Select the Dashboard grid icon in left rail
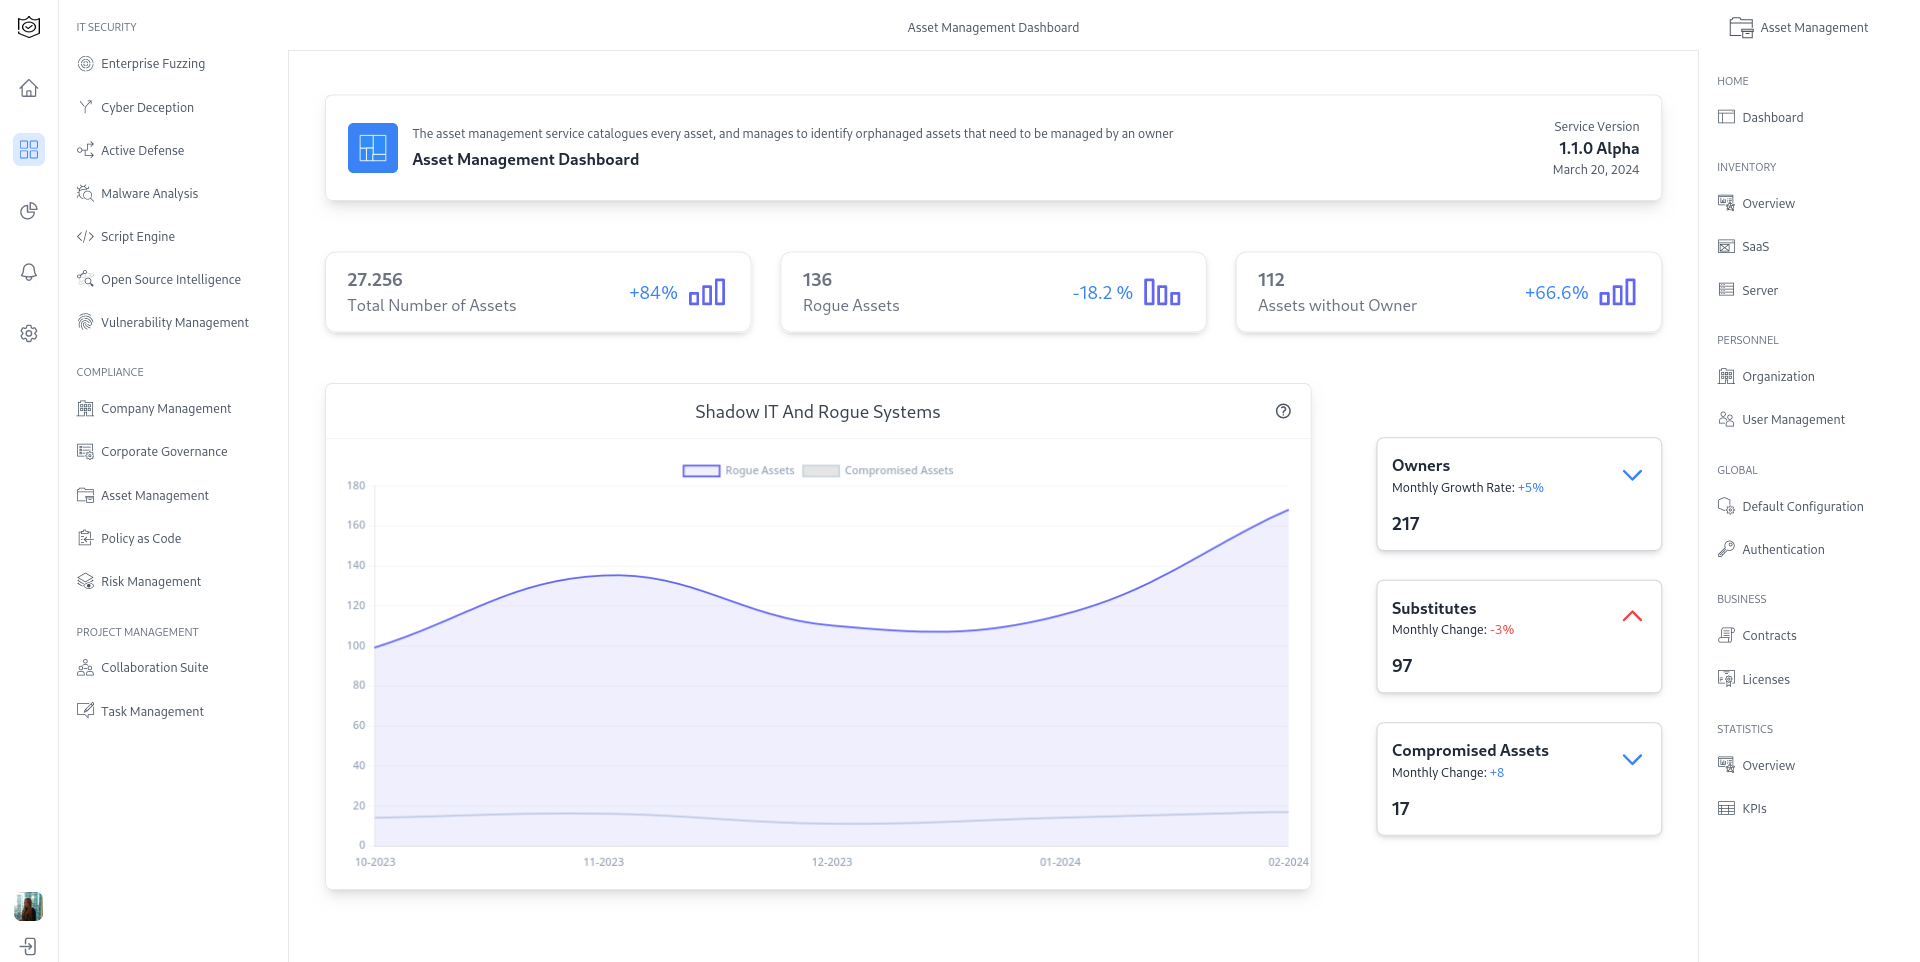Image resolution: width=1920 pixels, height=962 pixels. 29,149
